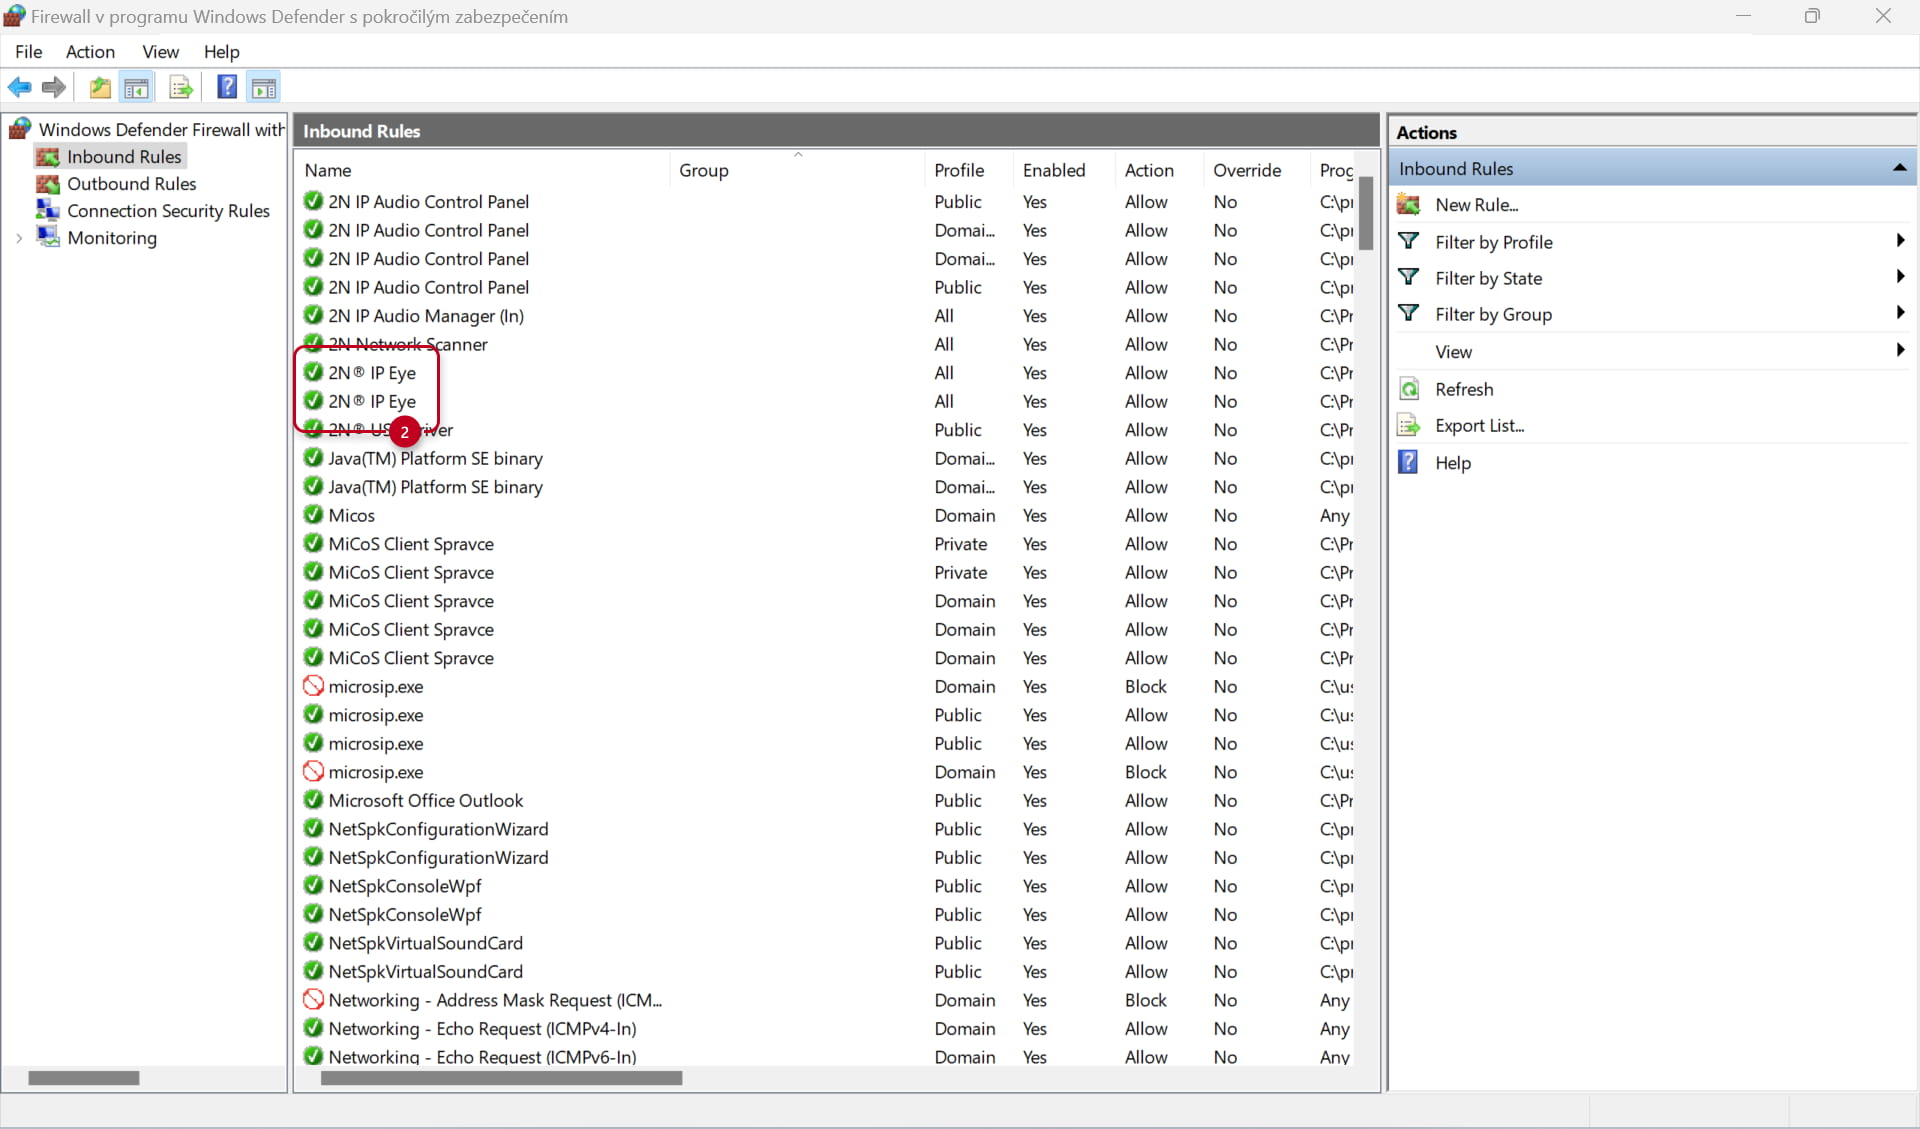
Task: Toggle the Show/Hide Action Pane toolbar icon
Action: 264,88
